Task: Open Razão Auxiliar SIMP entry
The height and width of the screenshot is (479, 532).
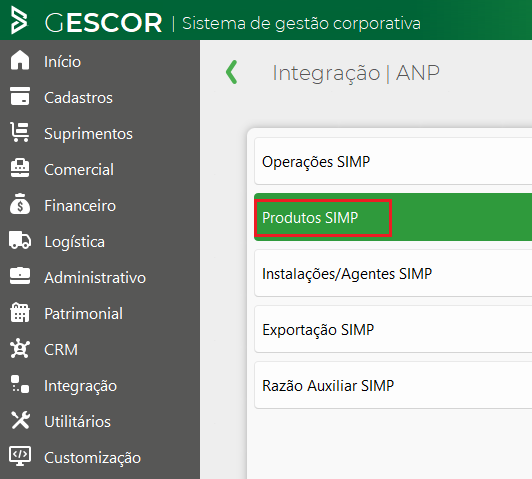Action: [x=393, y=385]
